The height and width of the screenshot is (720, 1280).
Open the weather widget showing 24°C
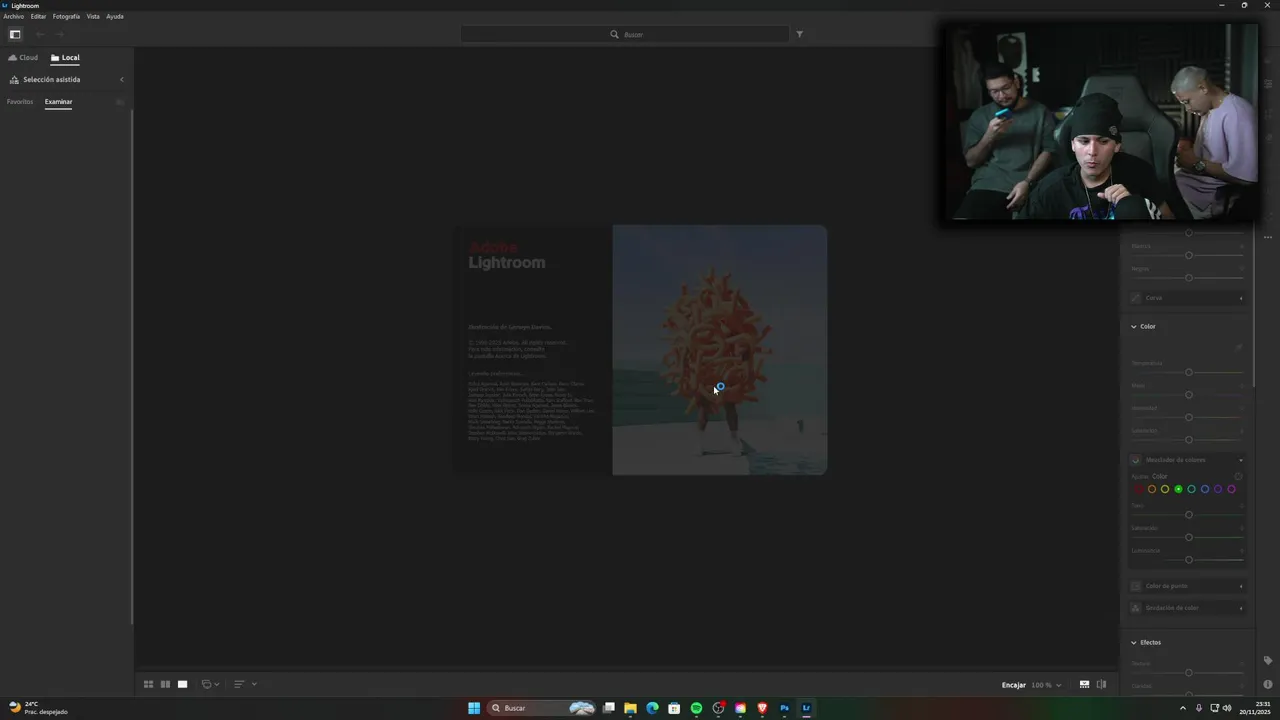[38, 708]
